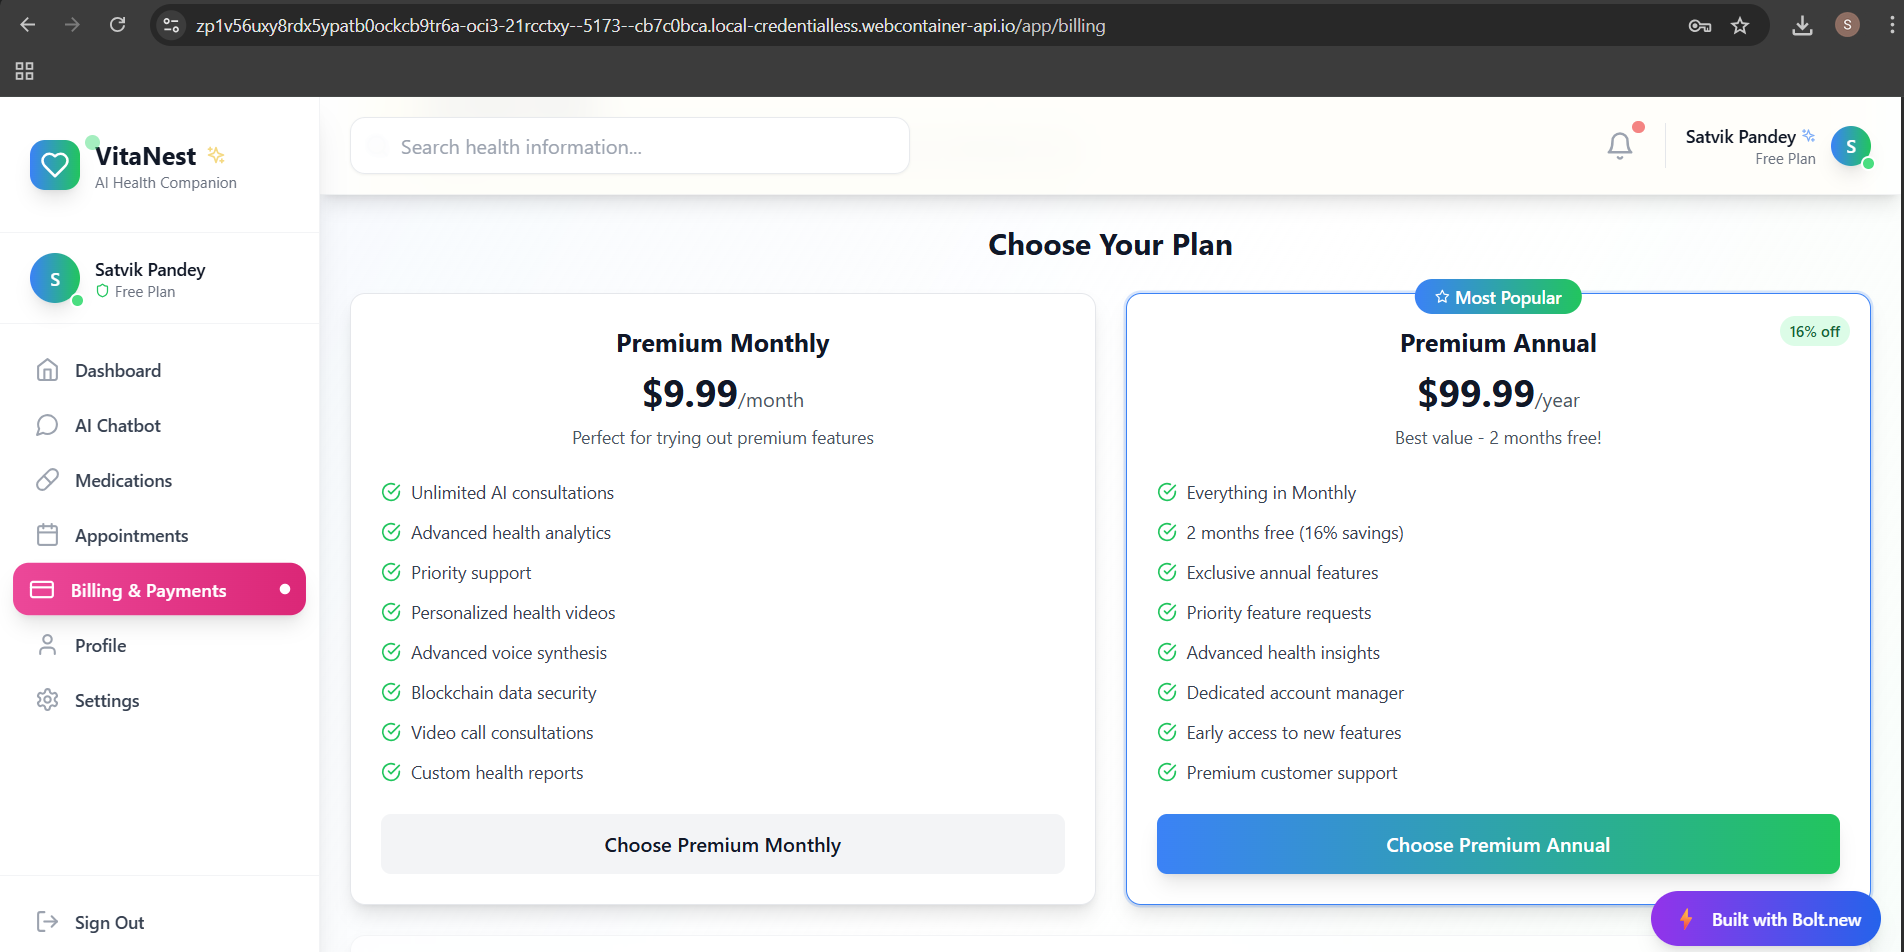Open the Dashboard menu item
1904x952 pixels.
160,370
